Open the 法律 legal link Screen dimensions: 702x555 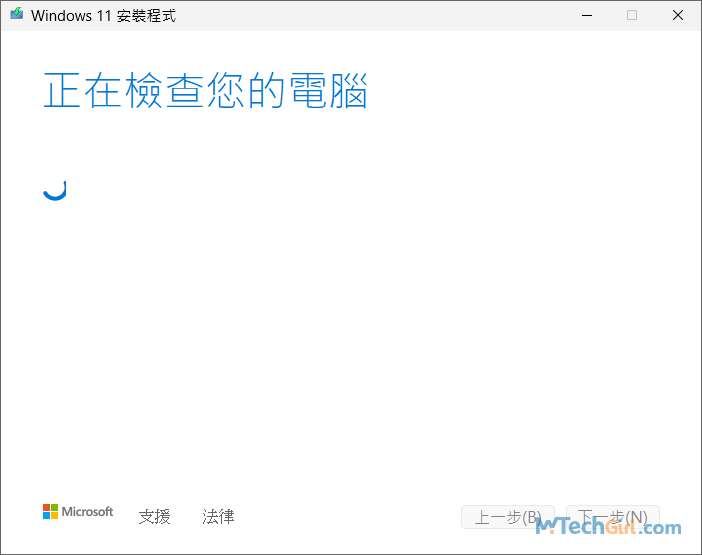tap(218, 517)
